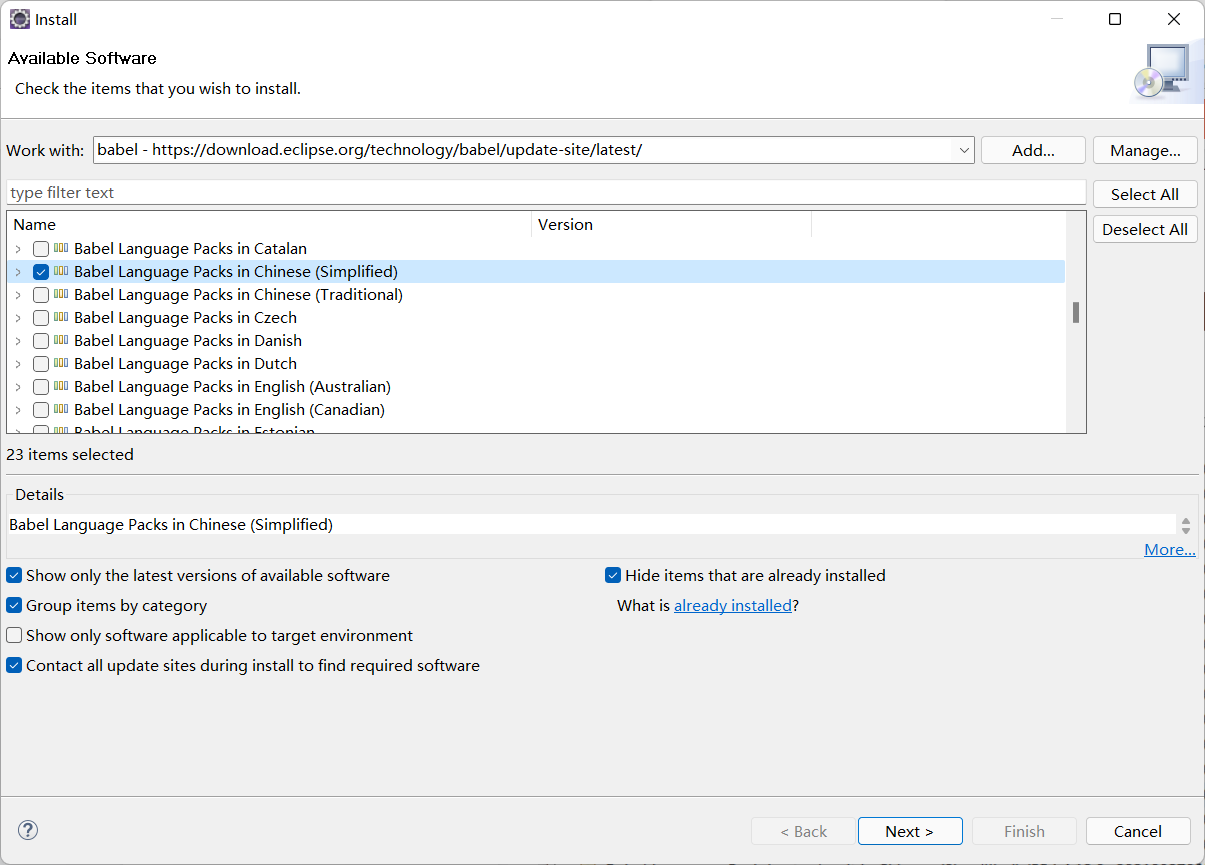This screenshot has width=1205, height=865.
Task: Click the Version column header
Action: tap(670, 225)
